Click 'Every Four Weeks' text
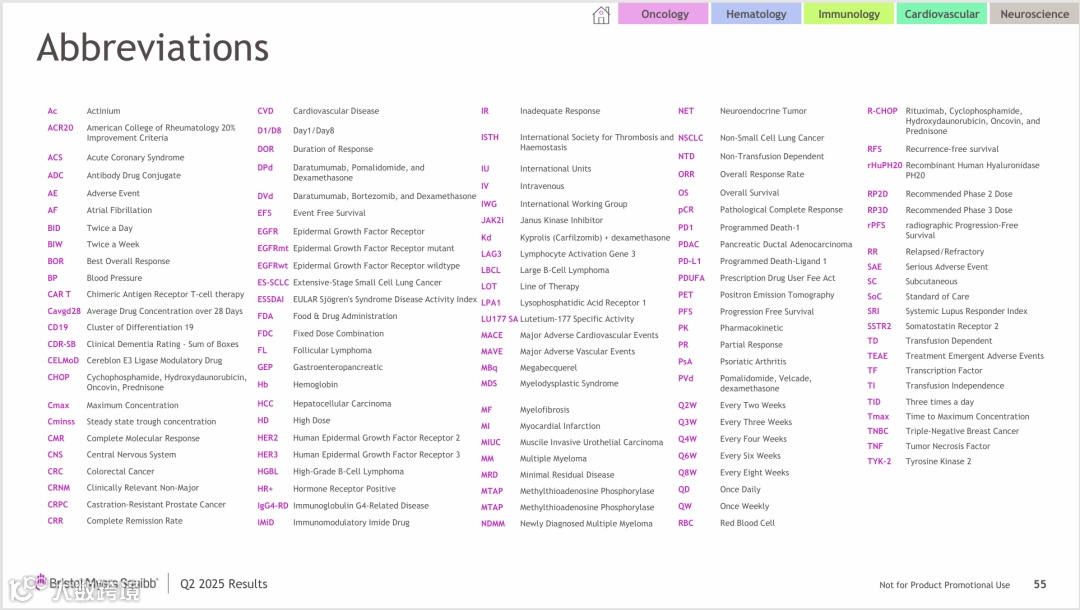This screenshot has height=610, width=1080. (x=753, y=439)
